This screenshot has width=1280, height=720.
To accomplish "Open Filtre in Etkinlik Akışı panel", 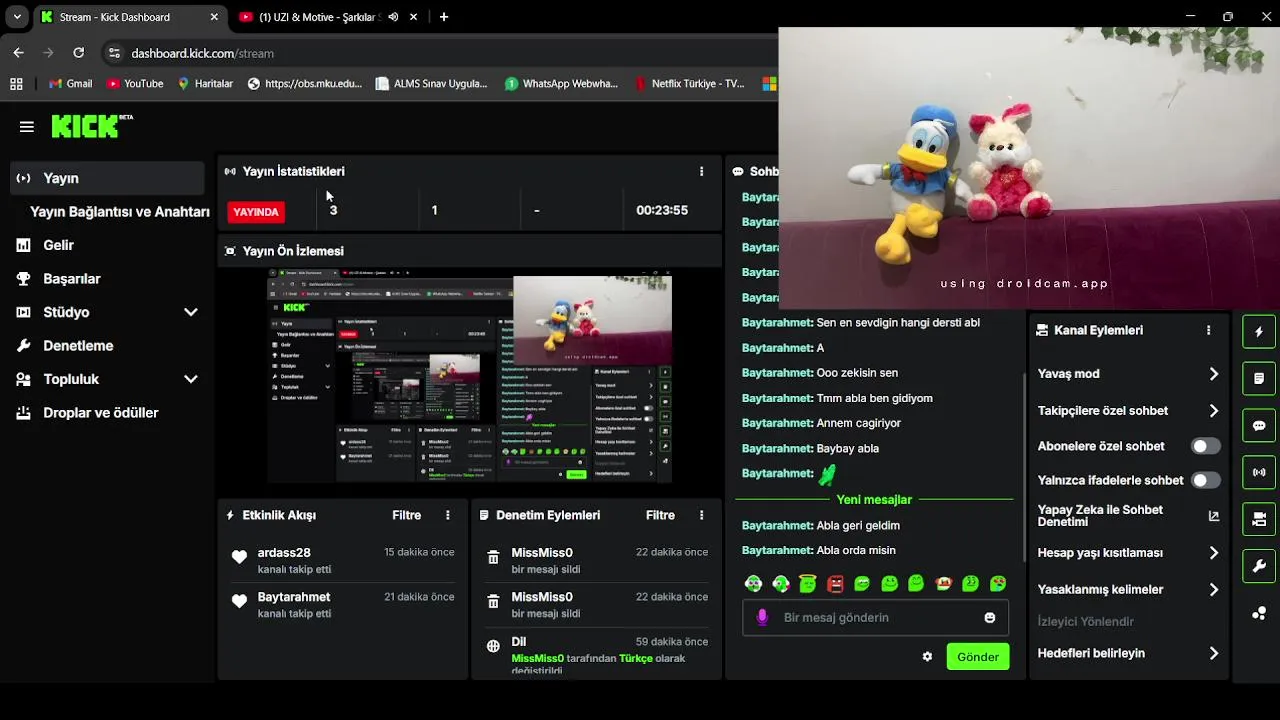I will click(406, 515).
